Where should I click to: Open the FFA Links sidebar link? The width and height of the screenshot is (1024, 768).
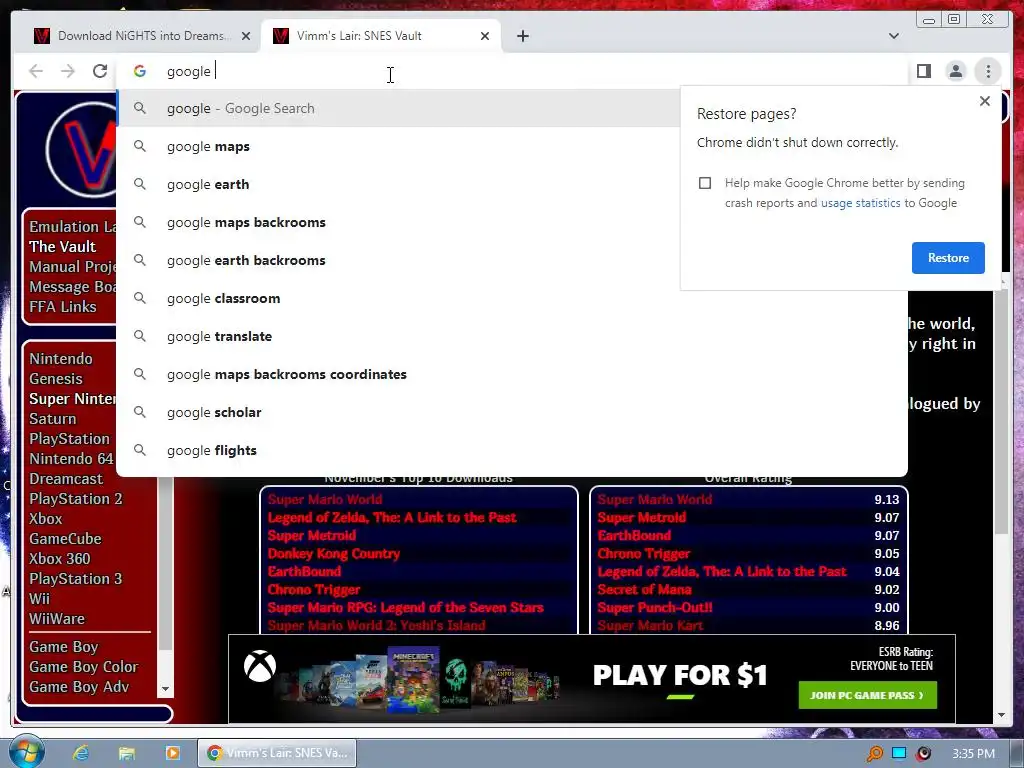pos(63,307)
